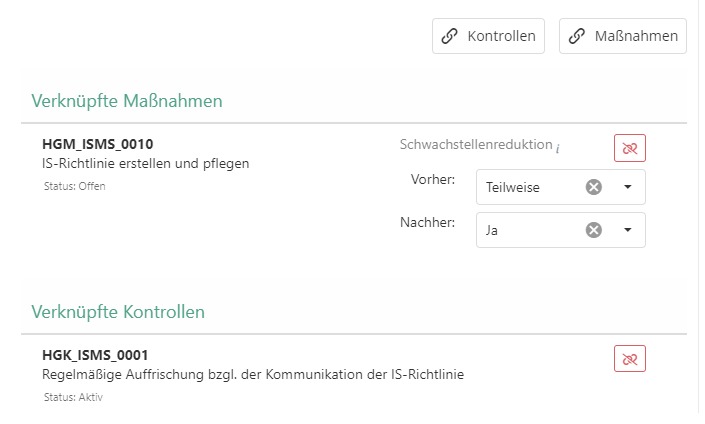Viewport: 705px width, 424px height.
Task: Click the Maßnahmen link button
Action: pos(623,36)
